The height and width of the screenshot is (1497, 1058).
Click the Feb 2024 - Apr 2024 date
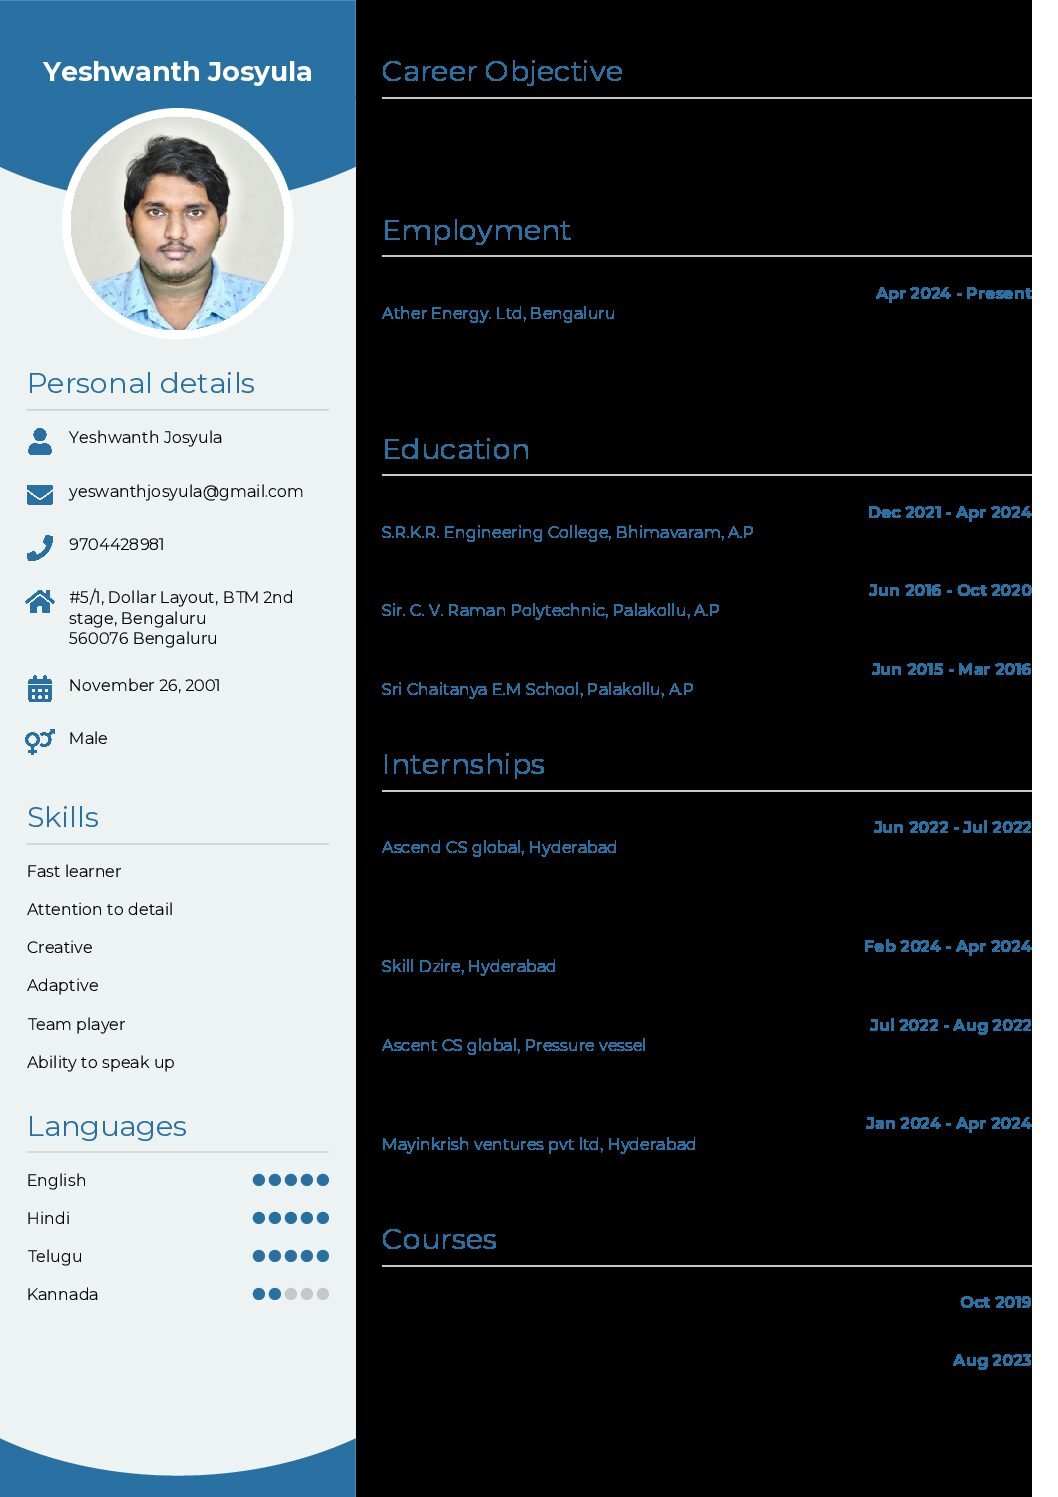coord(947,946)
